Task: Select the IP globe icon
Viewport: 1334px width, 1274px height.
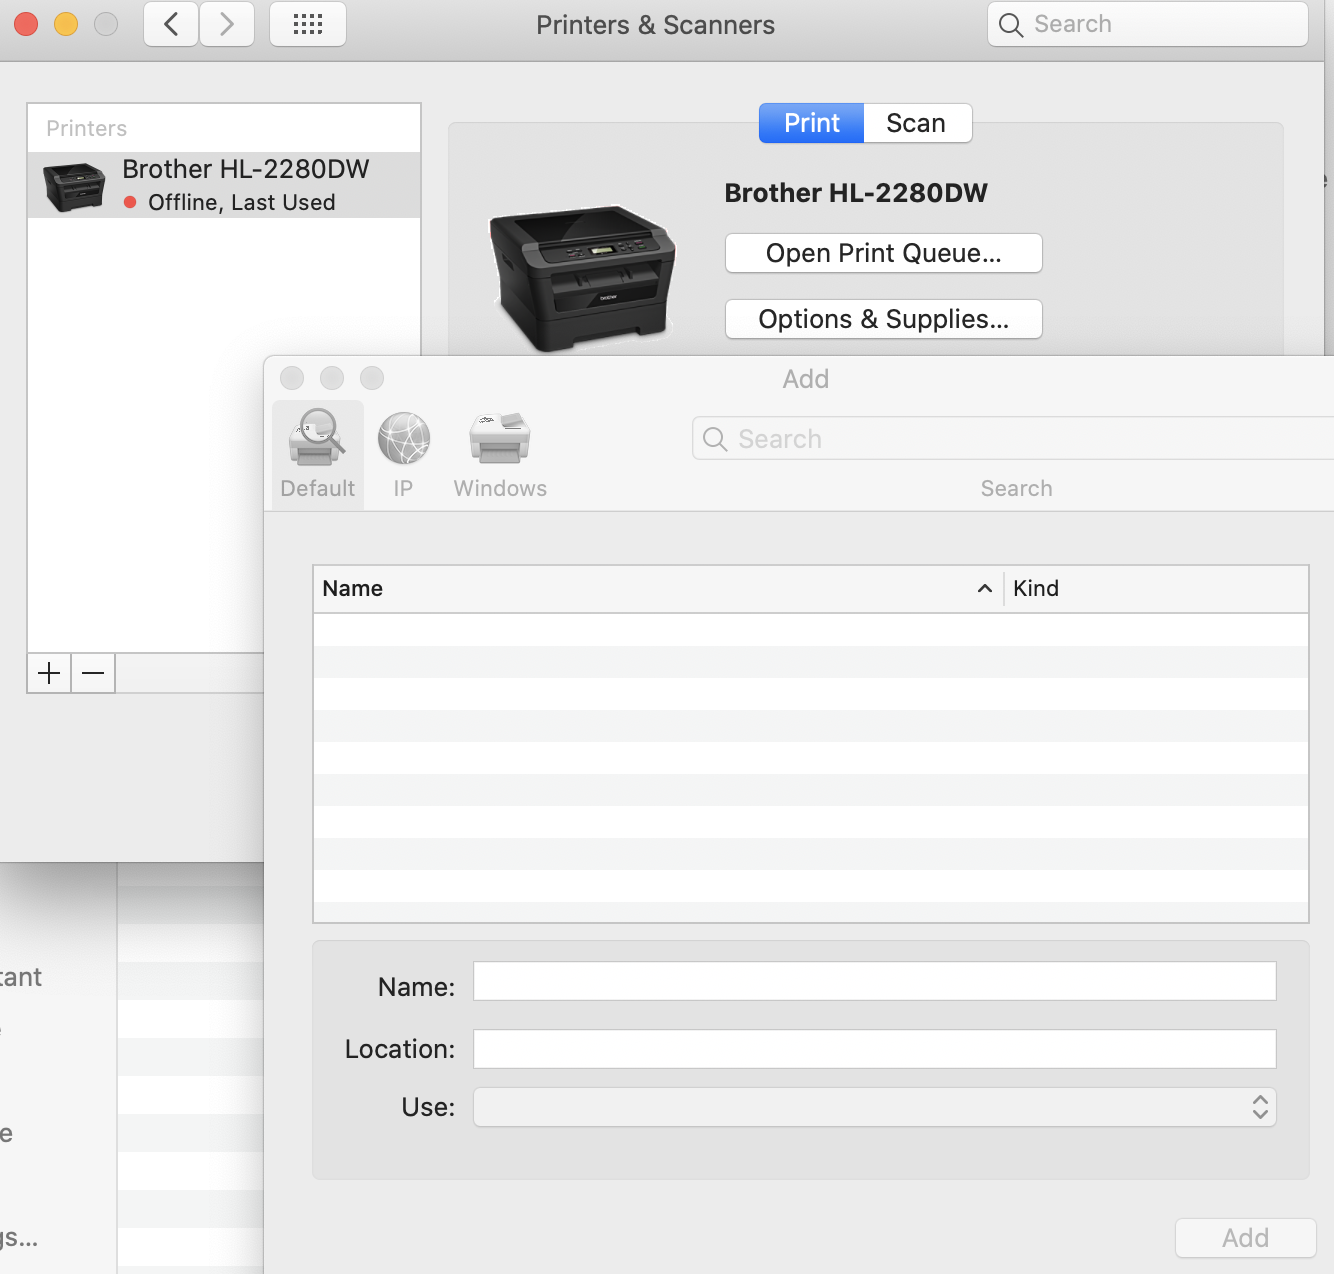Action: point(403,440)
